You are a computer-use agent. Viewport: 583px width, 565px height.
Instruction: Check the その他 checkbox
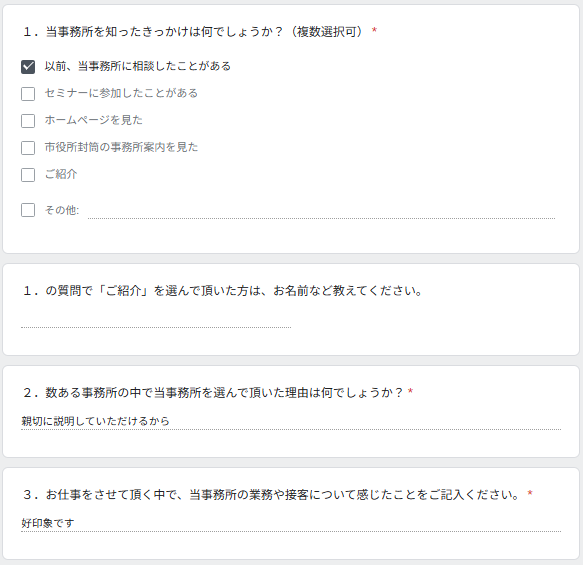click(28, 210)
